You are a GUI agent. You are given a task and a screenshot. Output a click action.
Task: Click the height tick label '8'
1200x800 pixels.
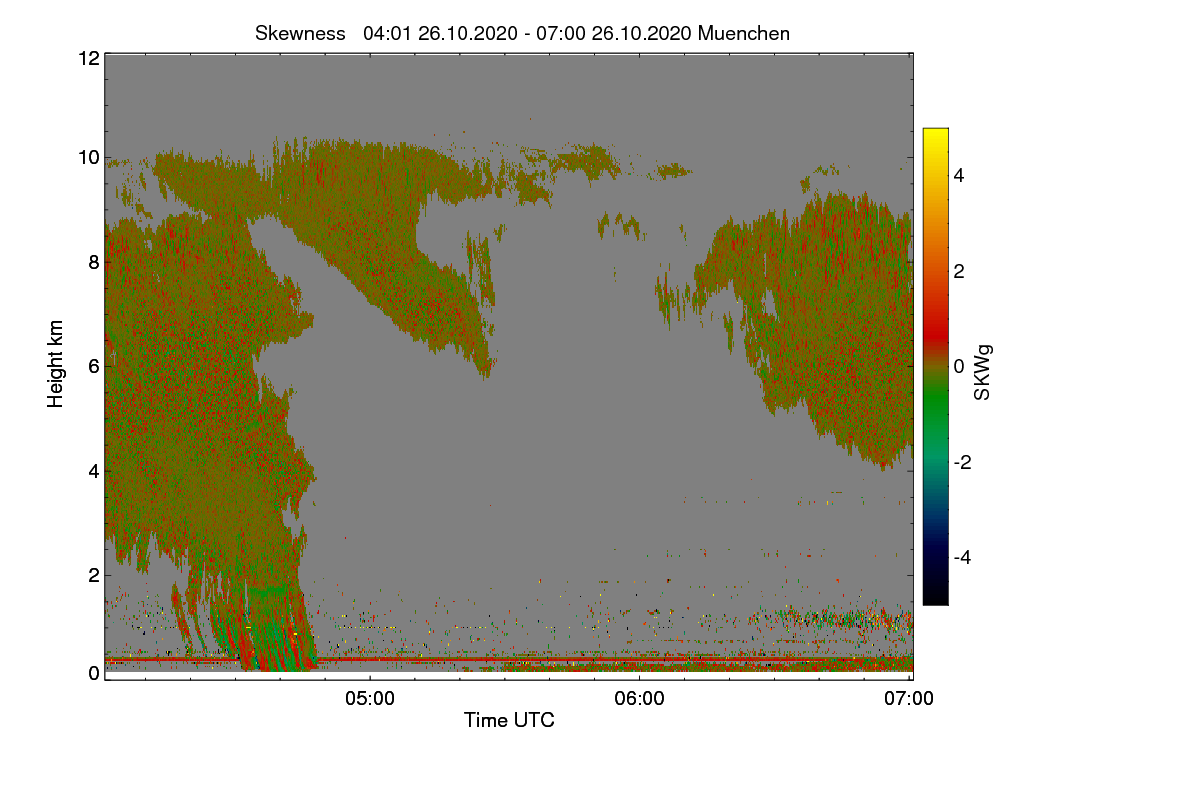point(94,262)
